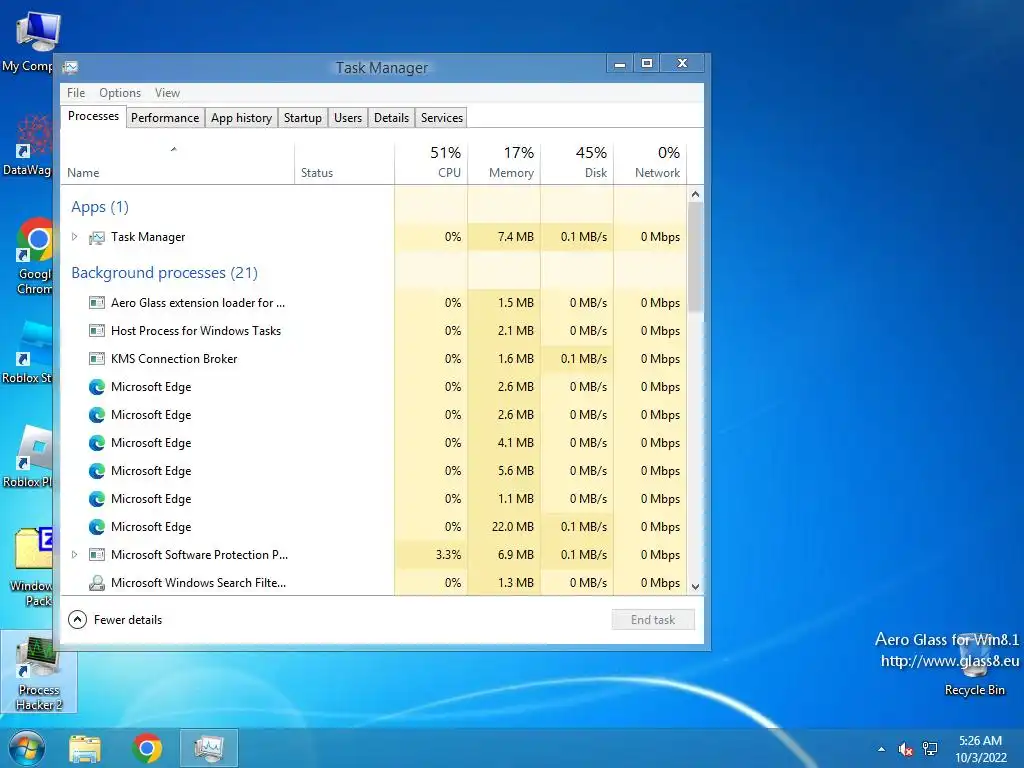Click the Host Process for Windows Tasks icon

point(97,331)
